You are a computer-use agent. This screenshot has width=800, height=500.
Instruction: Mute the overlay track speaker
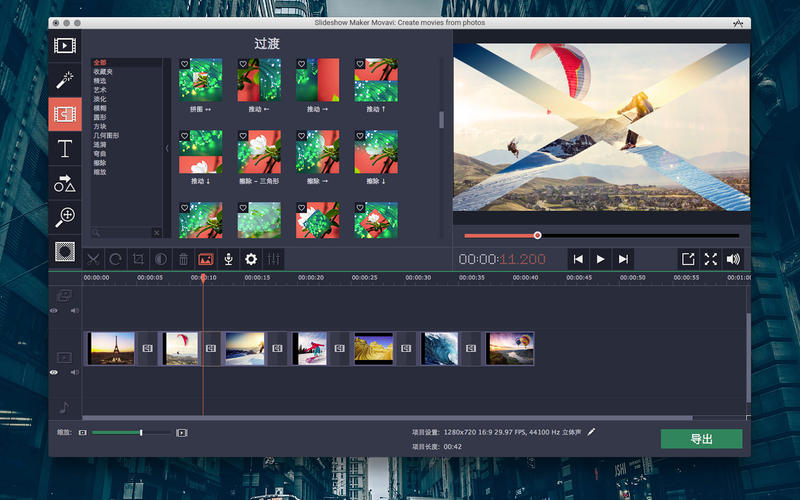click(x=75, y=310)
